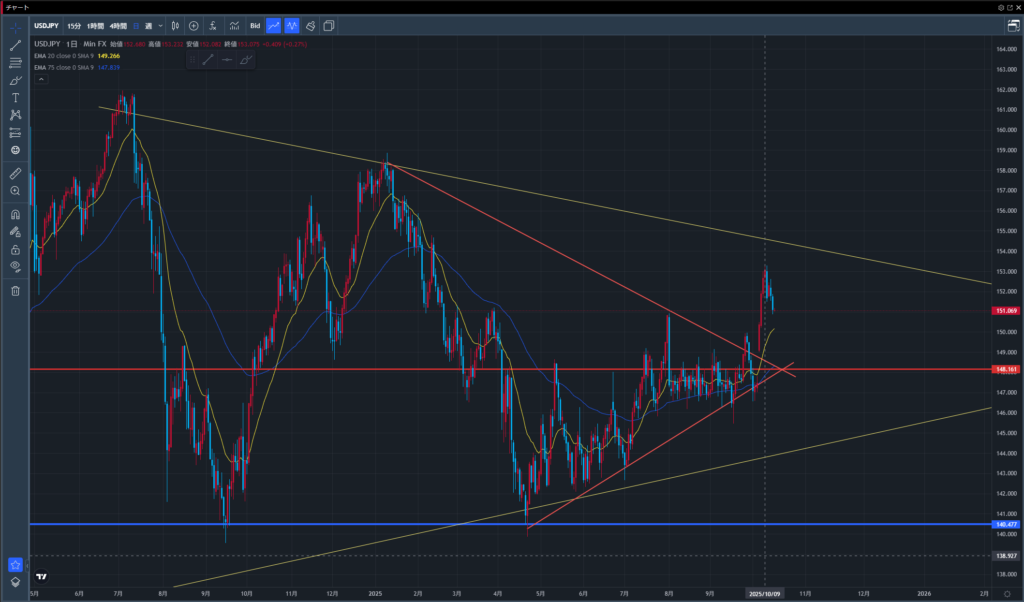The width and height of the screenshot is (1024, 602).
Task: Toggle magnet mode for drawings
Action: tap(15, 215)
